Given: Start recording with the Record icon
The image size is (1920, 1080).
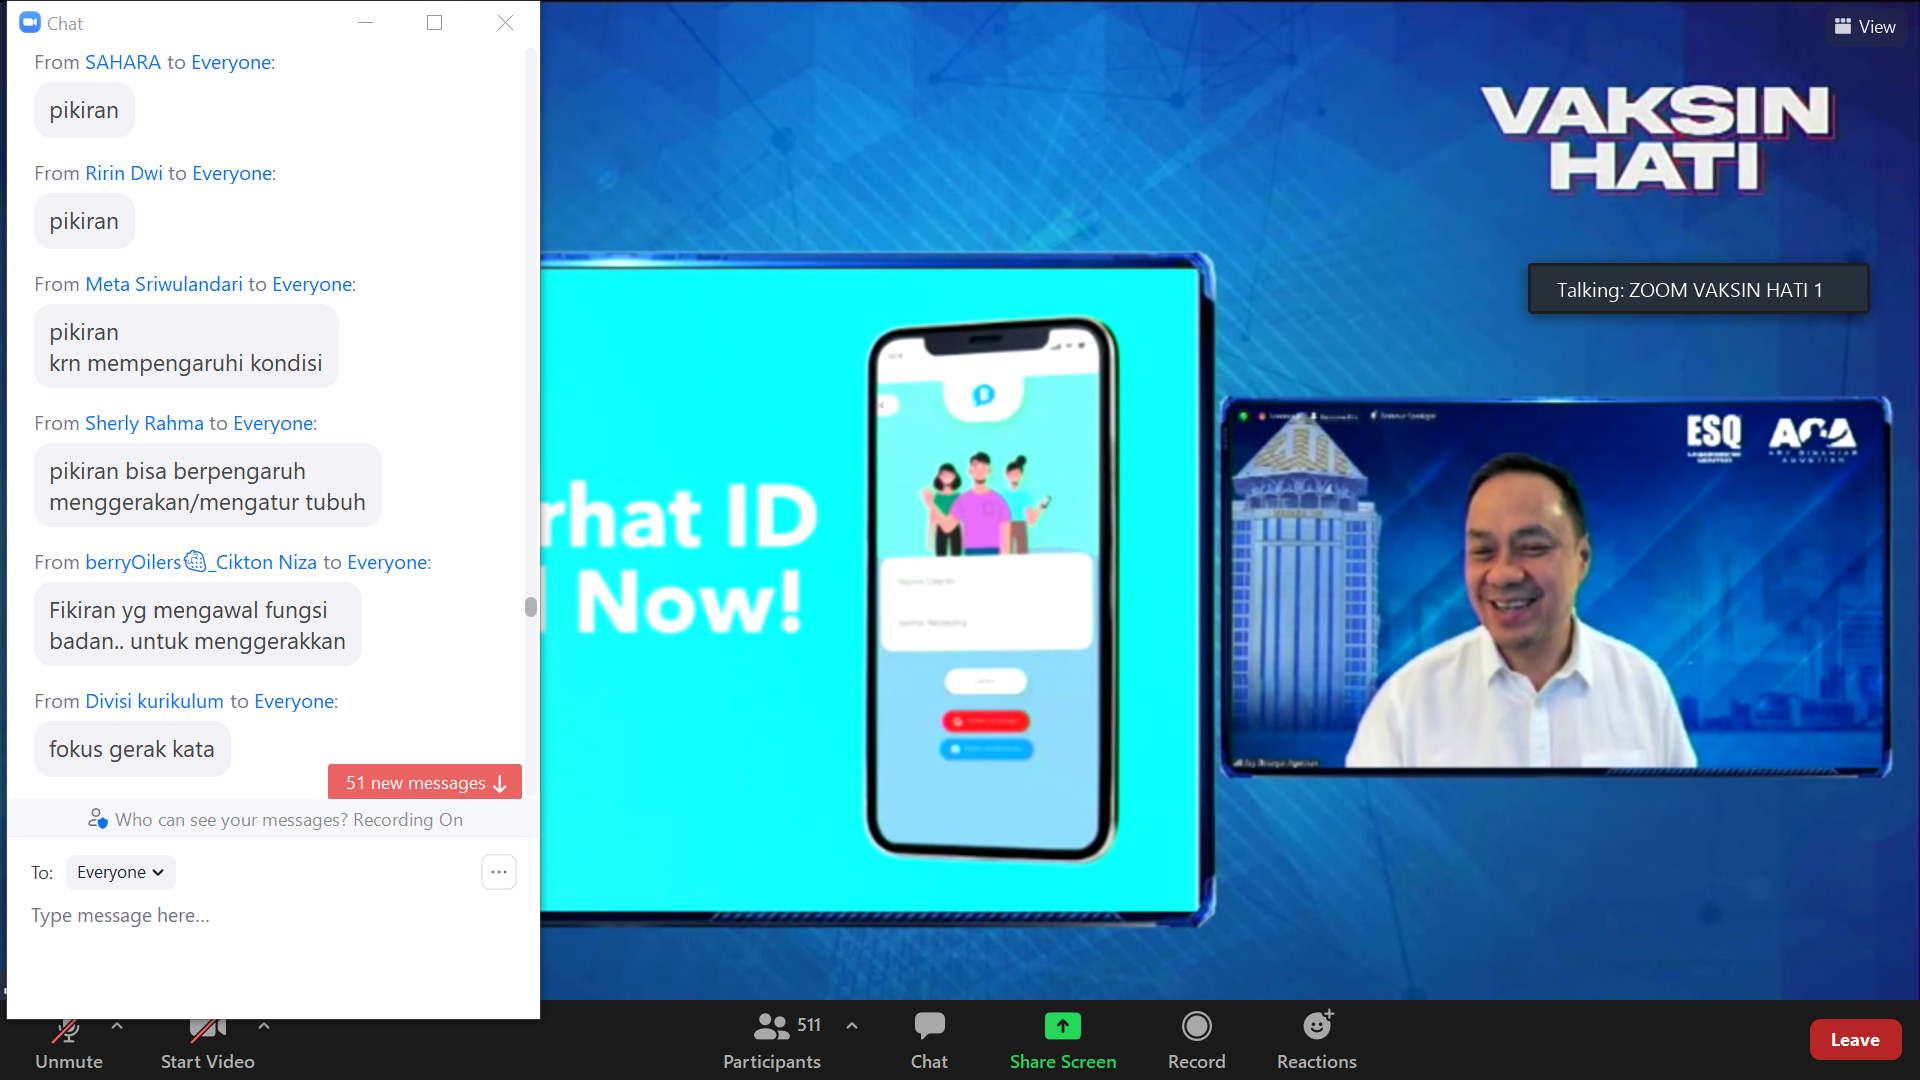Looking at the screenshot, I should click(x=1196, y=1027).
